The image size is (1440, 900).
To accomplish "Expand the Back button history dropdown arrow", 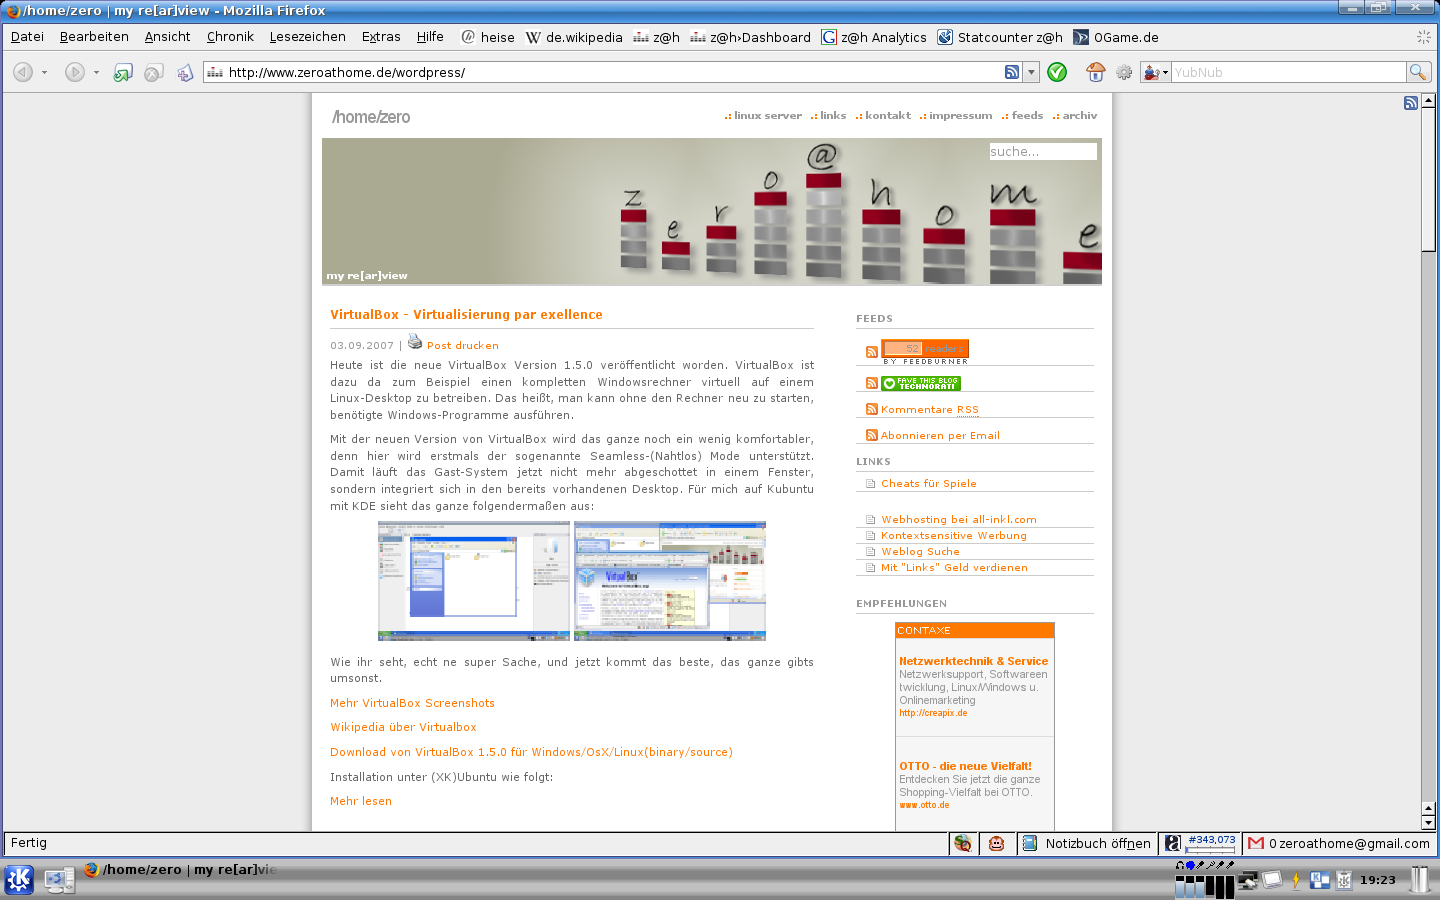I will tap(45, 72).
